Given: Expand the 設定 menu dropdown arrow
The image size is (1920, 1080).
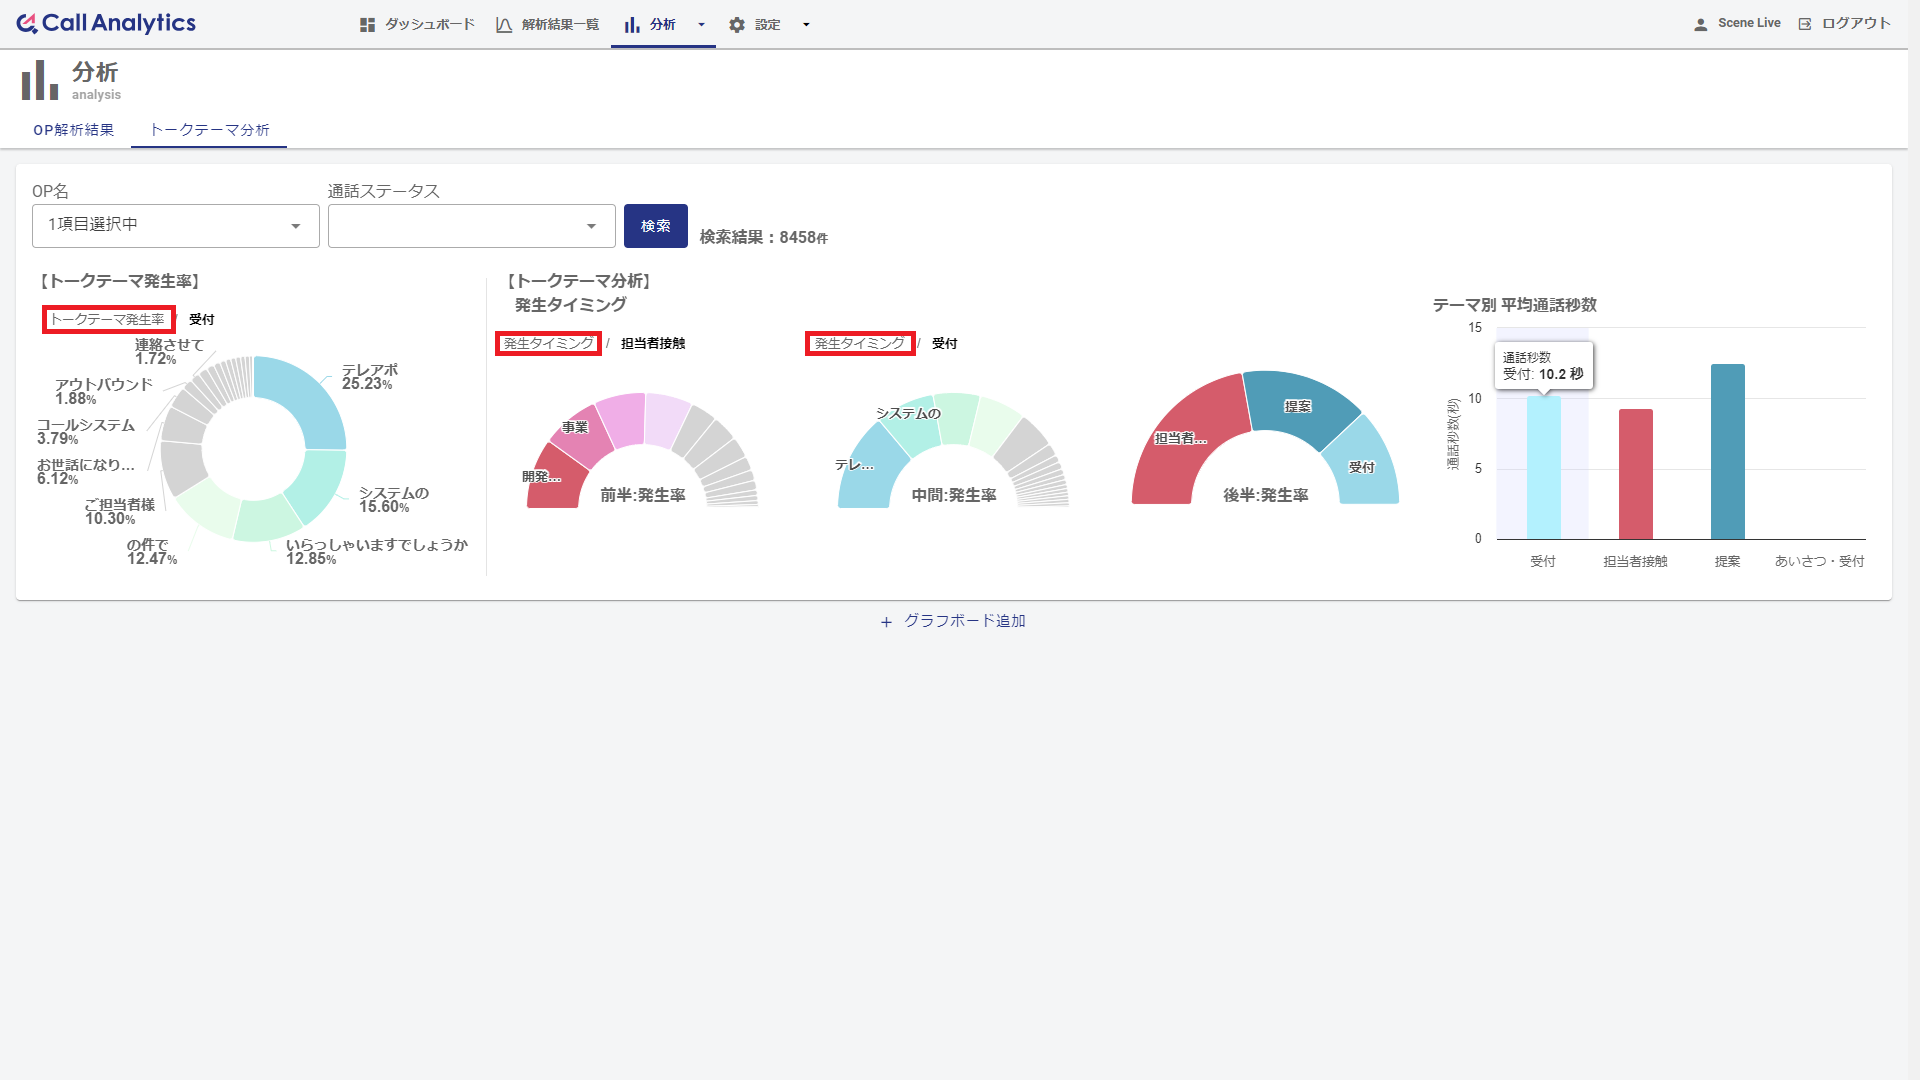Looking at the screenshot, I should pyautogui.click(x=806, y=25).
